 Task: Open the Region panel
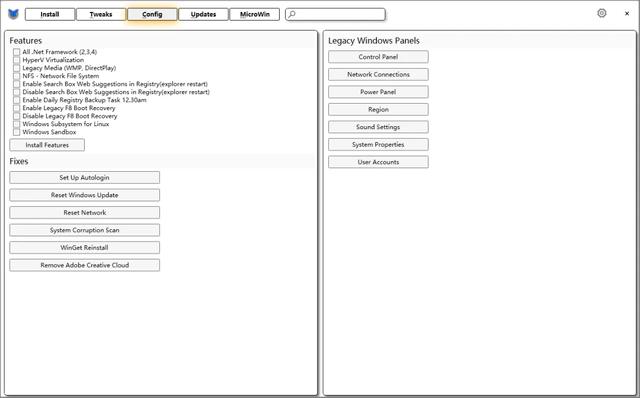pos(378,109)
